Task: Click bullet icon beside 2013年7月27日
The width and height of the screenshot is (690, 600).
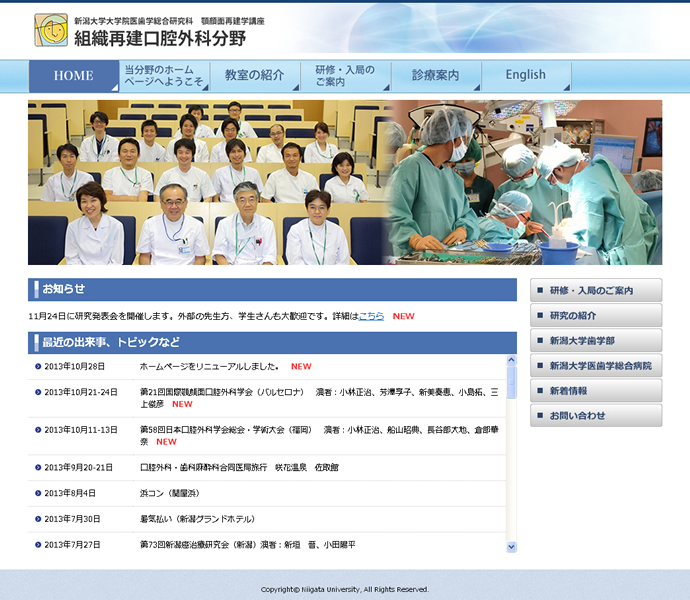Action: 38,545
